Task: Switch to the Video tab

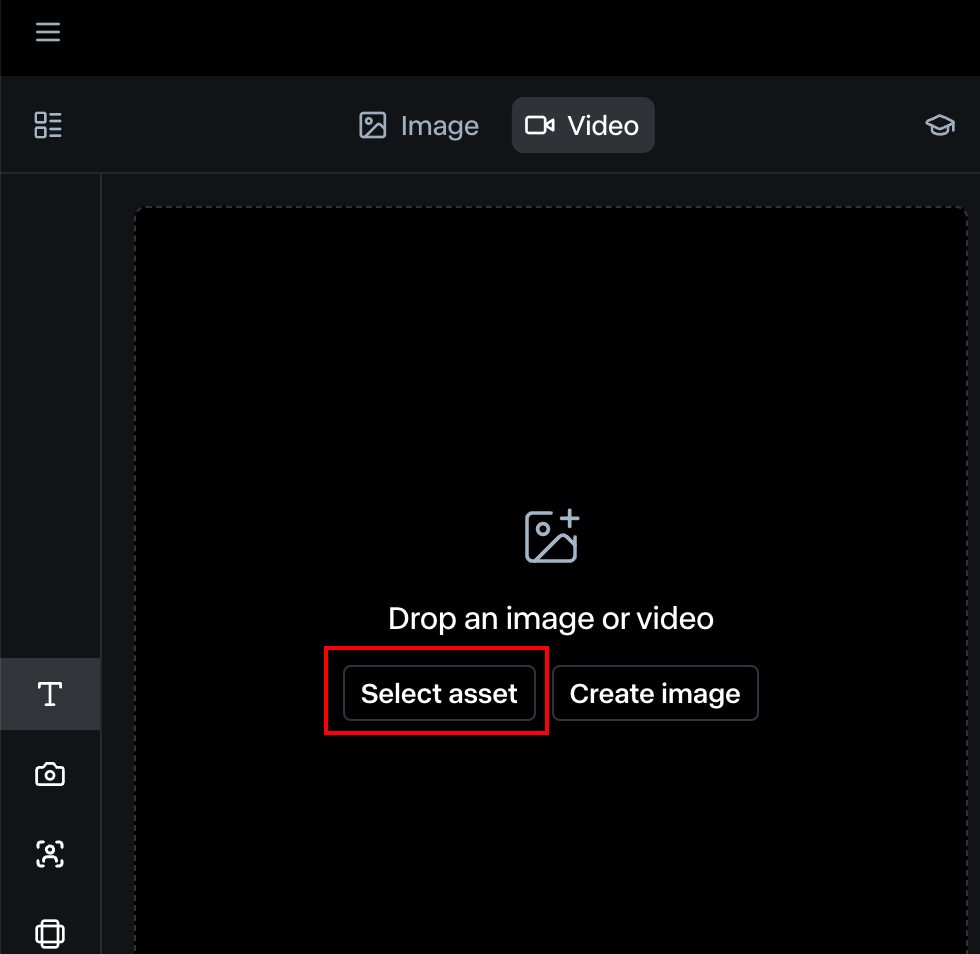Action: pos(582,126)
